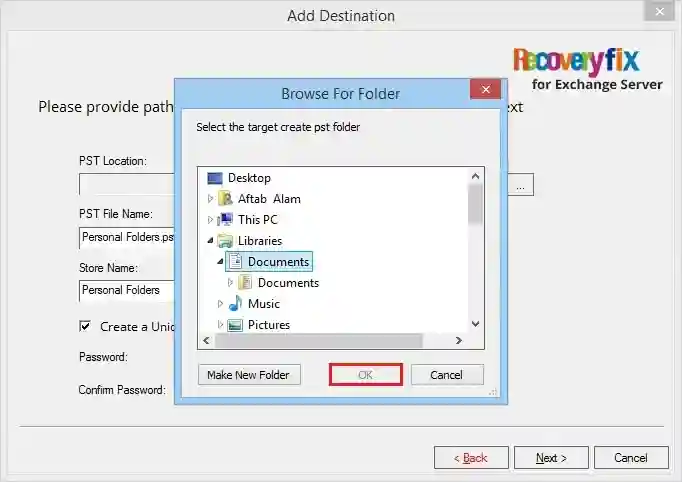Click the selected Documents library icon
Screen dimensions: 682x482
pos(235,261)
